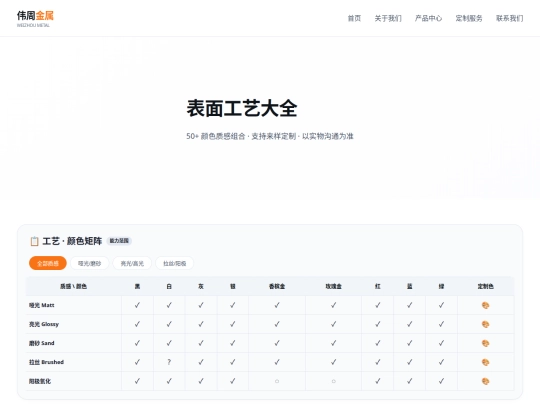This screenshot has width=540, height=405.
Task: Click the checkmark in 哑光 Matt 香槟金 cell
Action: click(x=277, y=305)
